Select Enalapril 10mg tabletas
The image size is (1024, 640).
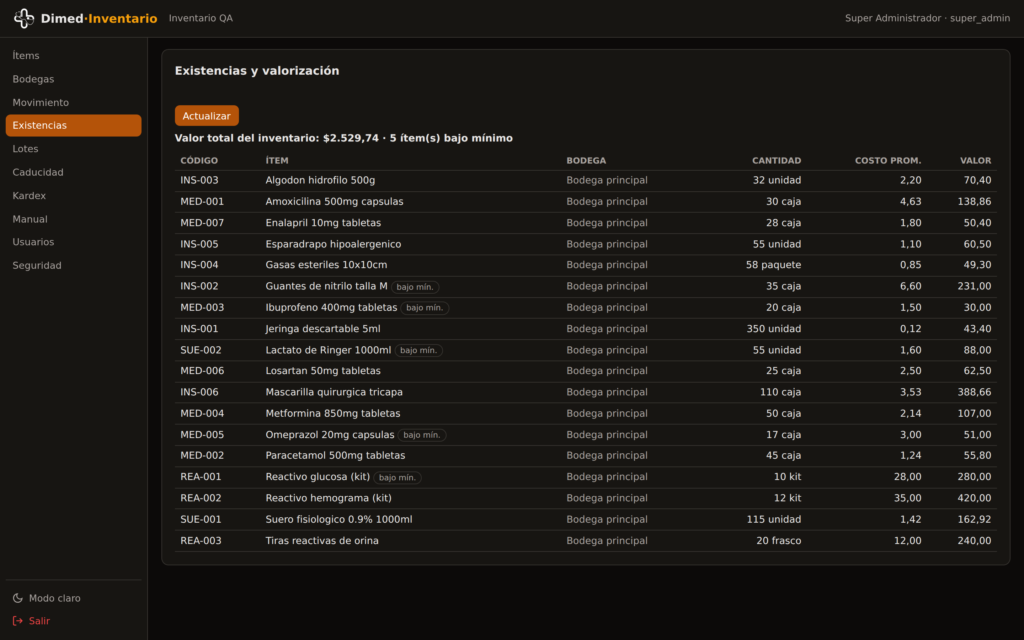pos(323,223)
